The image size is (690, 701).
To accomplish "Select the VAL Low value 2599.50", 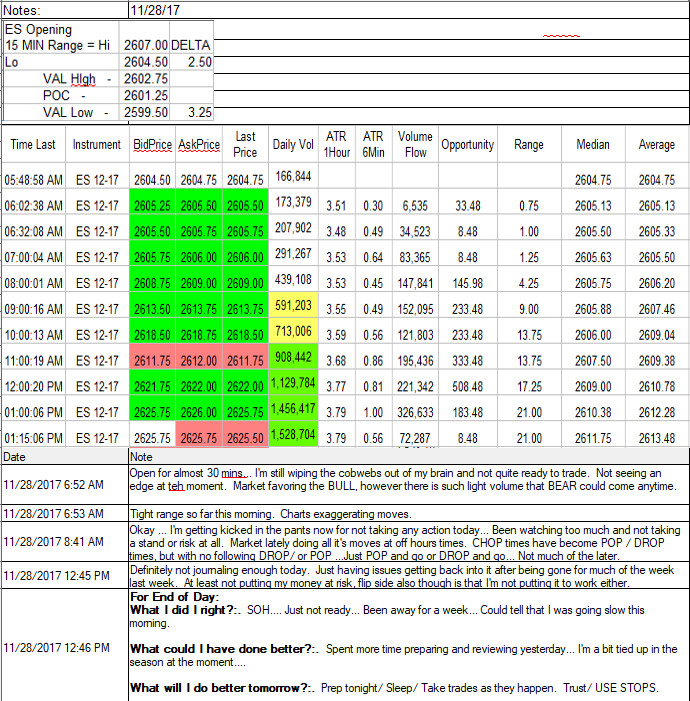I will tap(144, 113).
